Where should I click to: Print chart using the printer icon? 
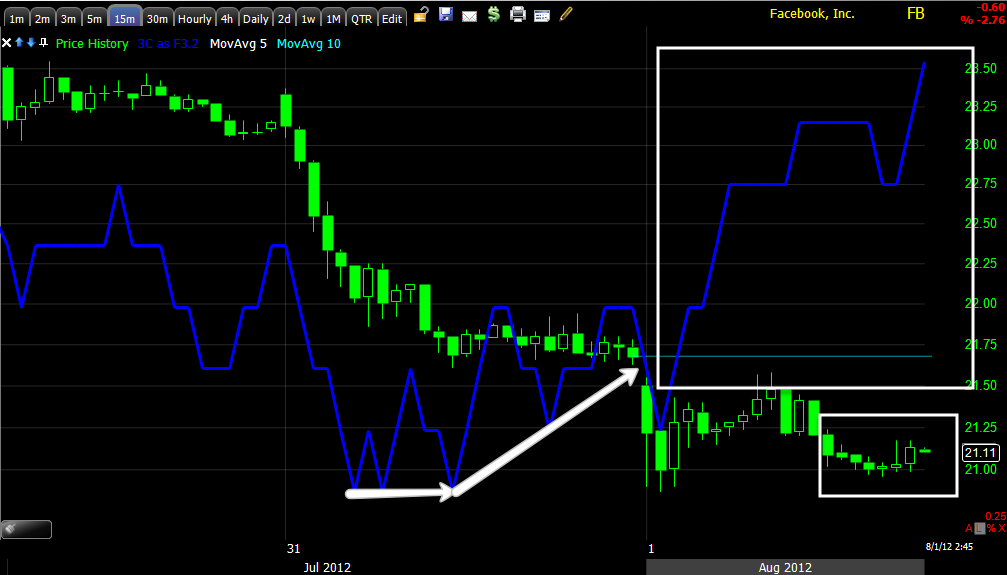(x=518, y=13)
